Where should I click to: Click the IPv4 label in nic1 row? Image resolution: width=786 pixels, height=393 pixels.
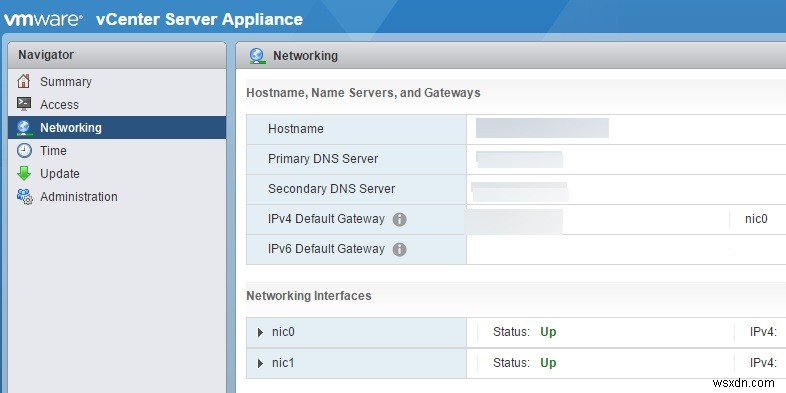coord(763,363)
